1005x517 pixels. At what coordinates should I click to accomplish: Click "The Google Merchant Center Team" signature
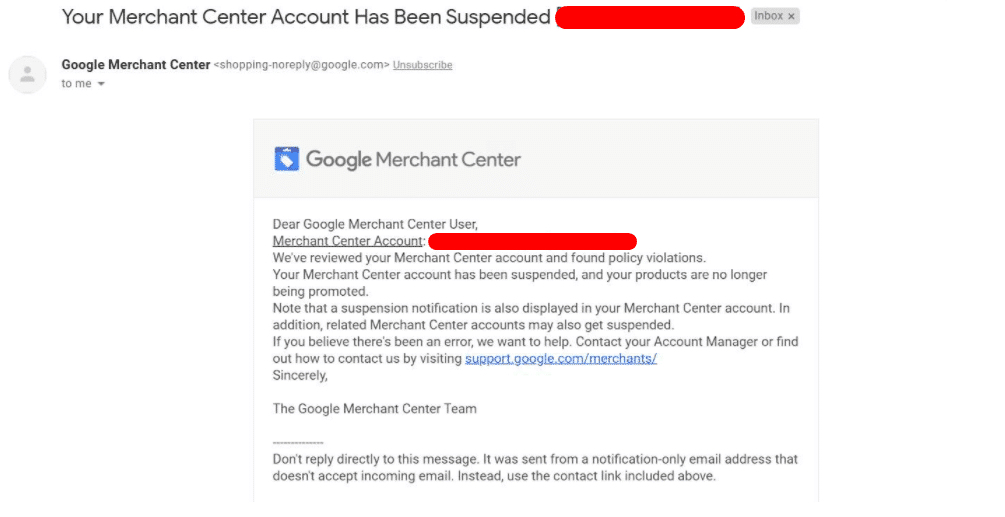pyautogui.click(x=374, y=409)
